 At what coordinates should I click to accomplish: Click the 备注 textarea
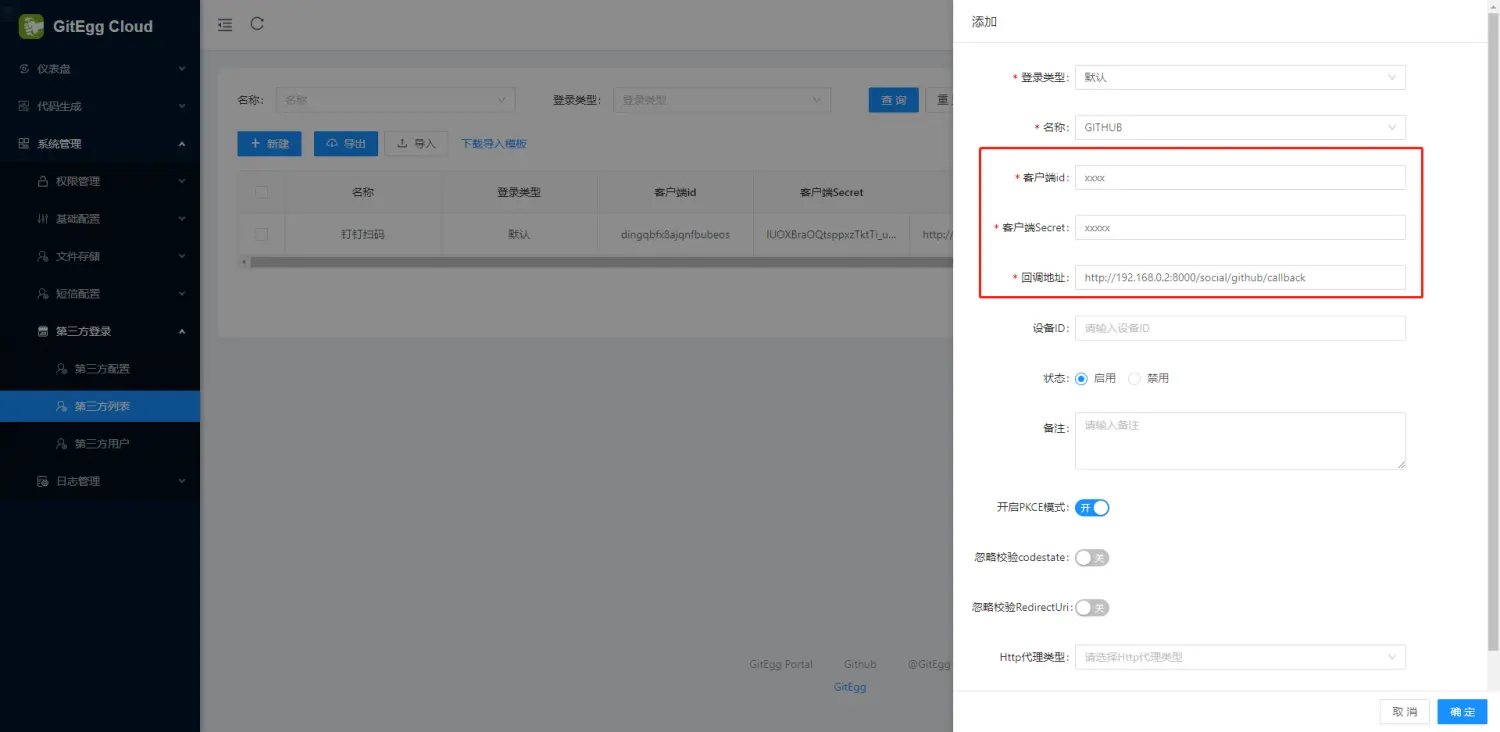pos(1240,441)
